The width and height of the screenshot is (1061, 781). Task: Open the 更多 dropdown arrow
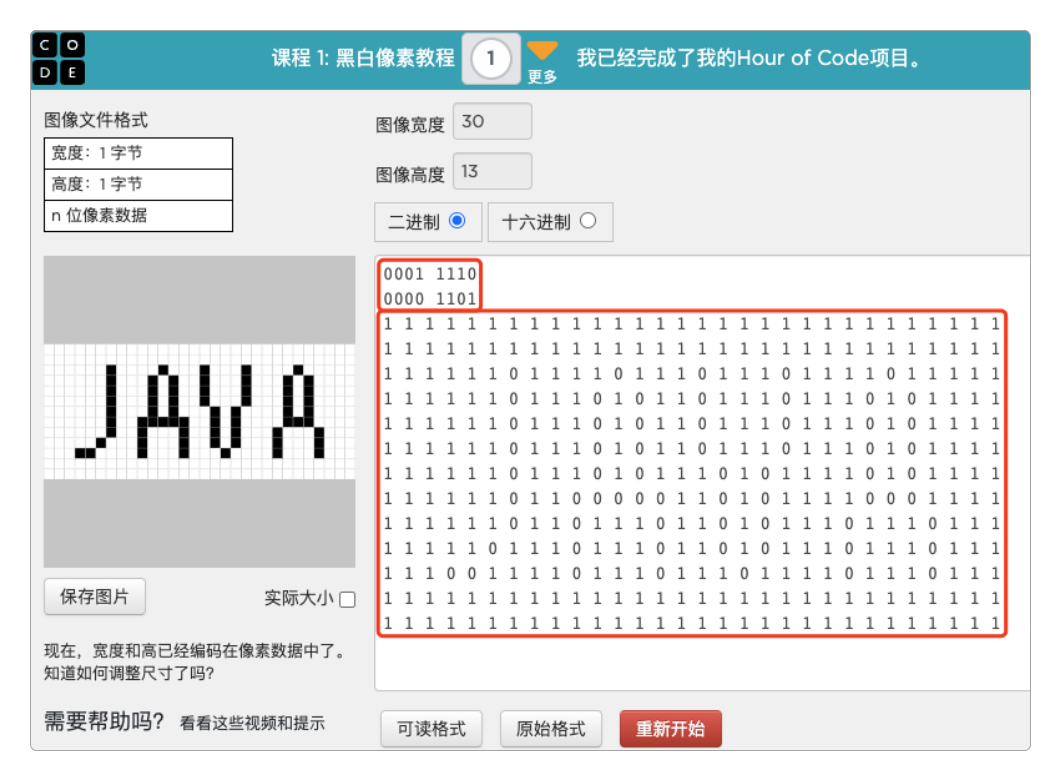pyautogui.click(x=542, y=51)
